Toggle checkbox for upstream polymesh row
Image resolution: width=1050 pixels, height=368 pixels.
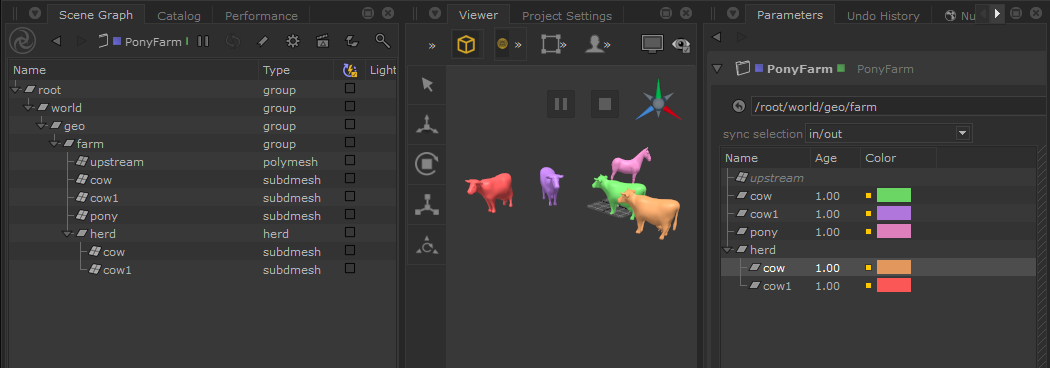pos(350,161)
